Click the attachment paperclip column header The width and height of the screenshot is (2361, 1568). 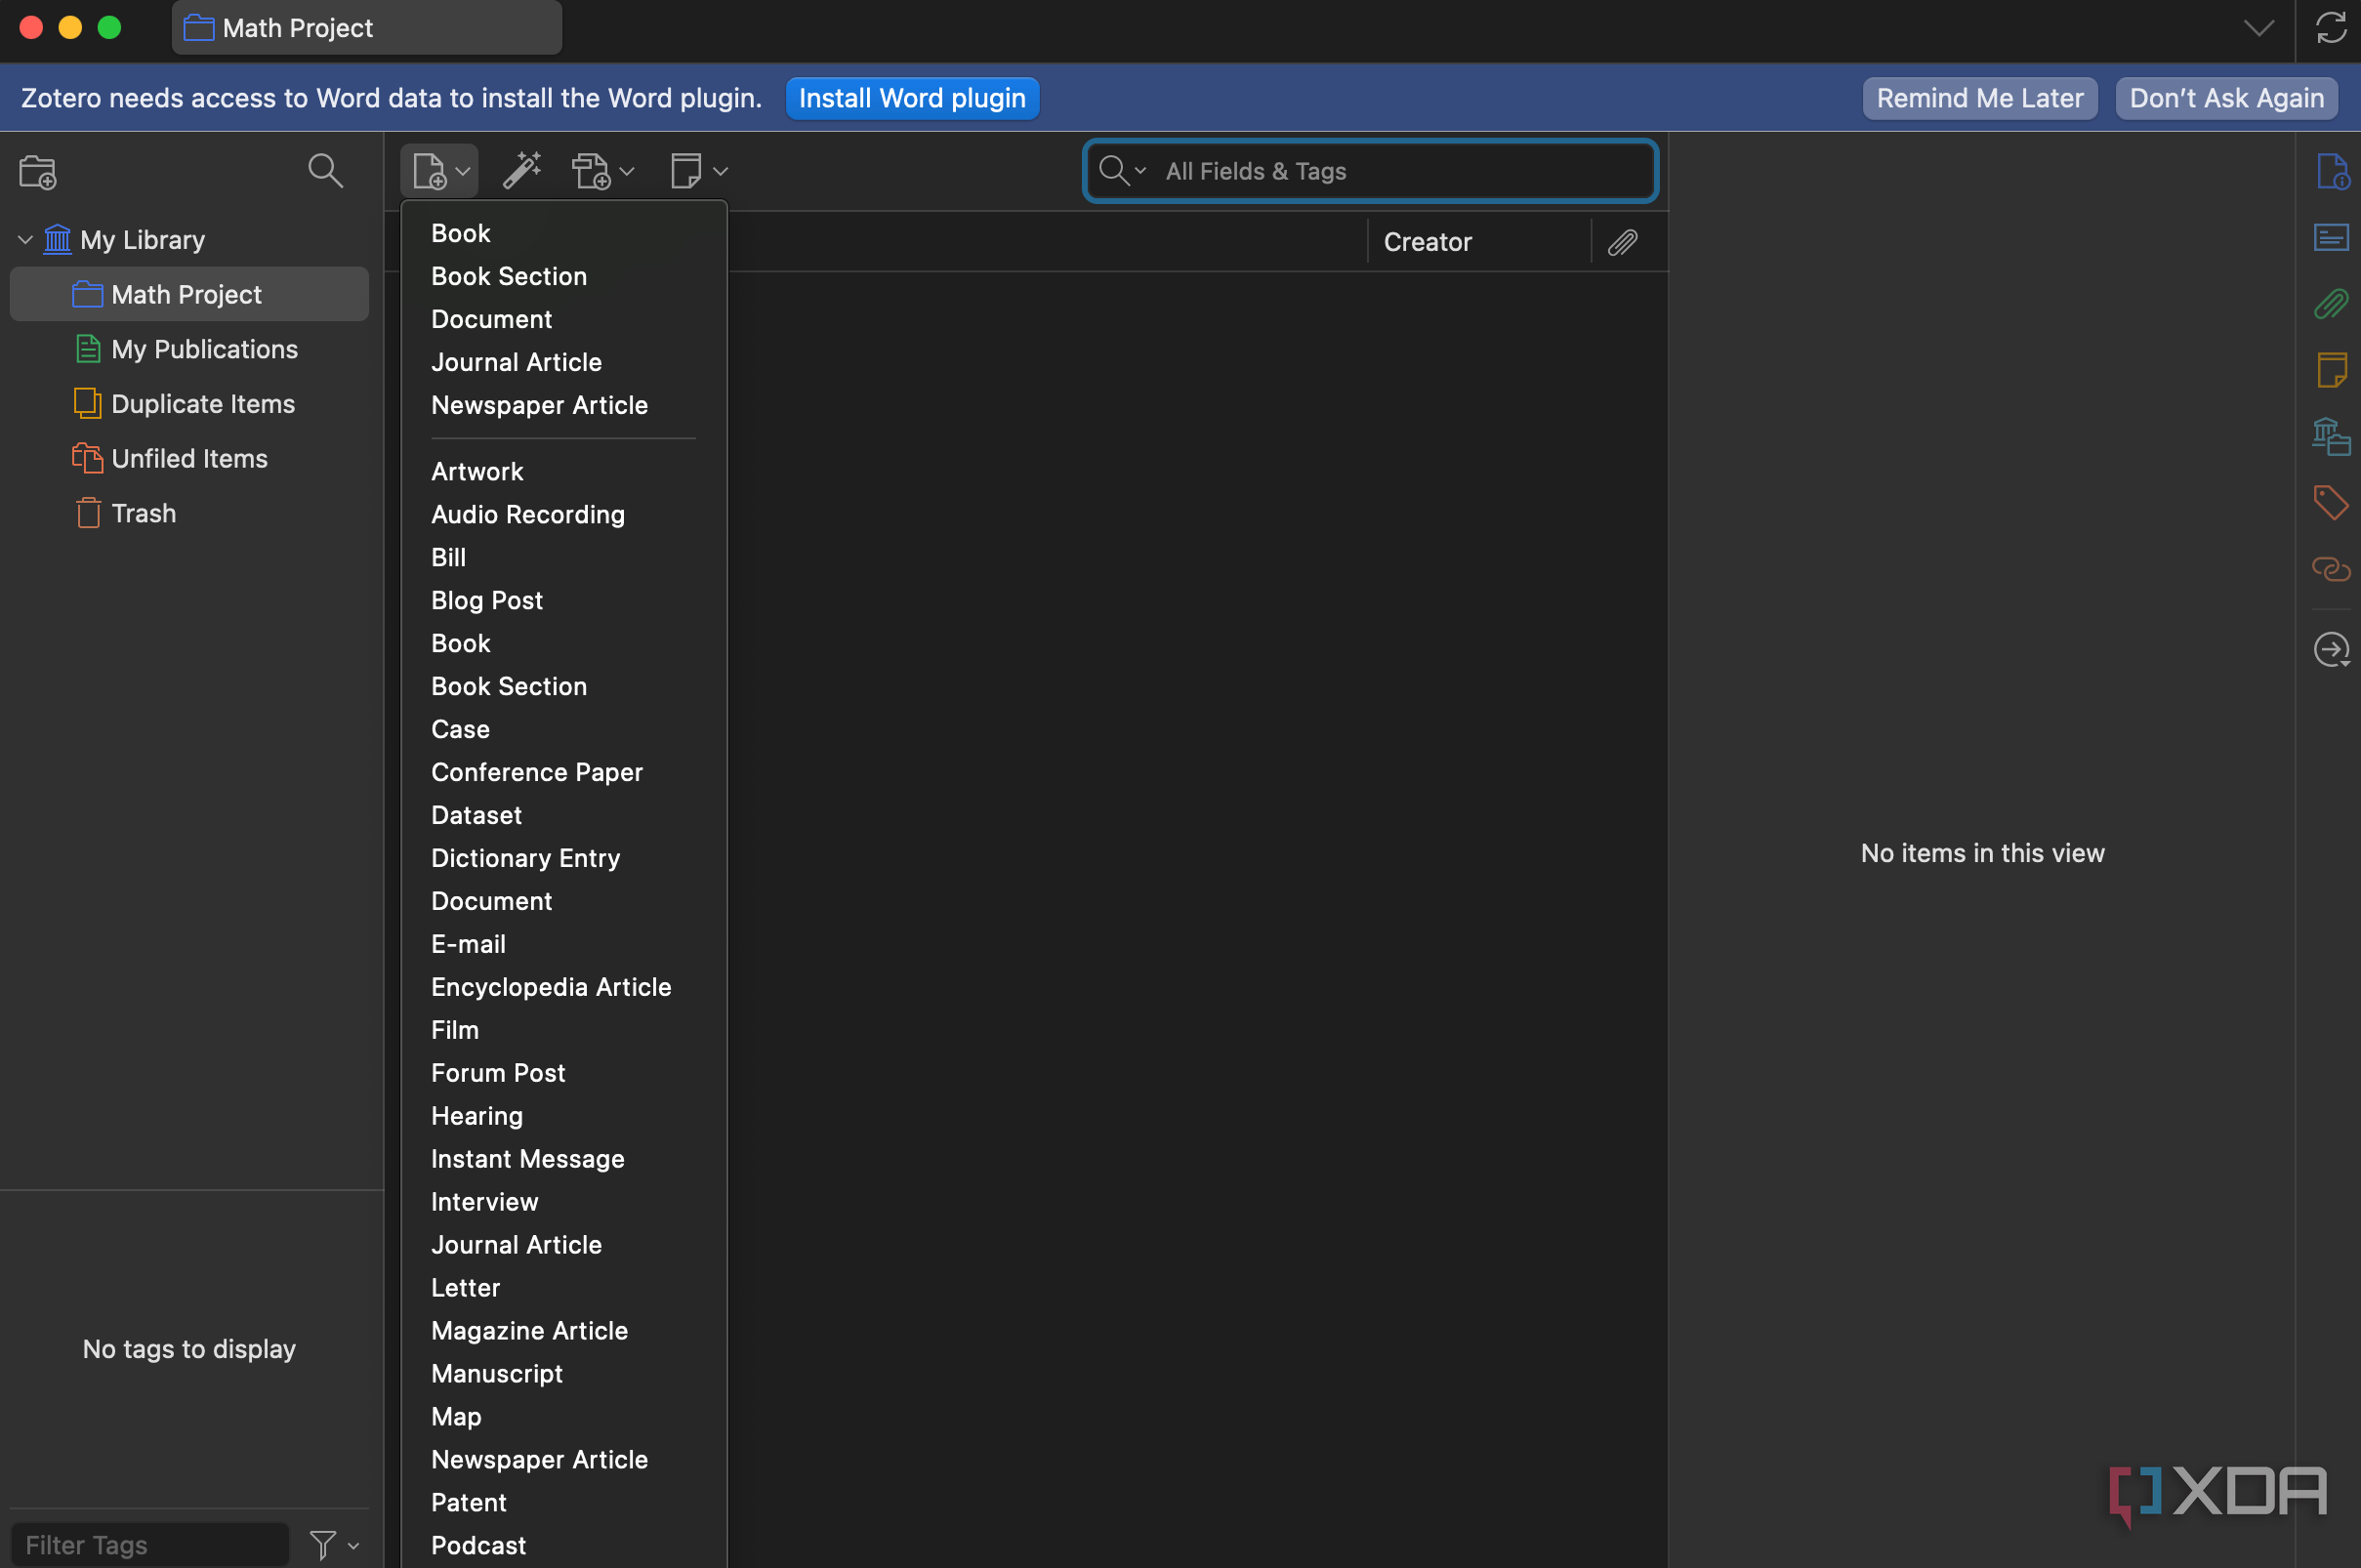1622,242
